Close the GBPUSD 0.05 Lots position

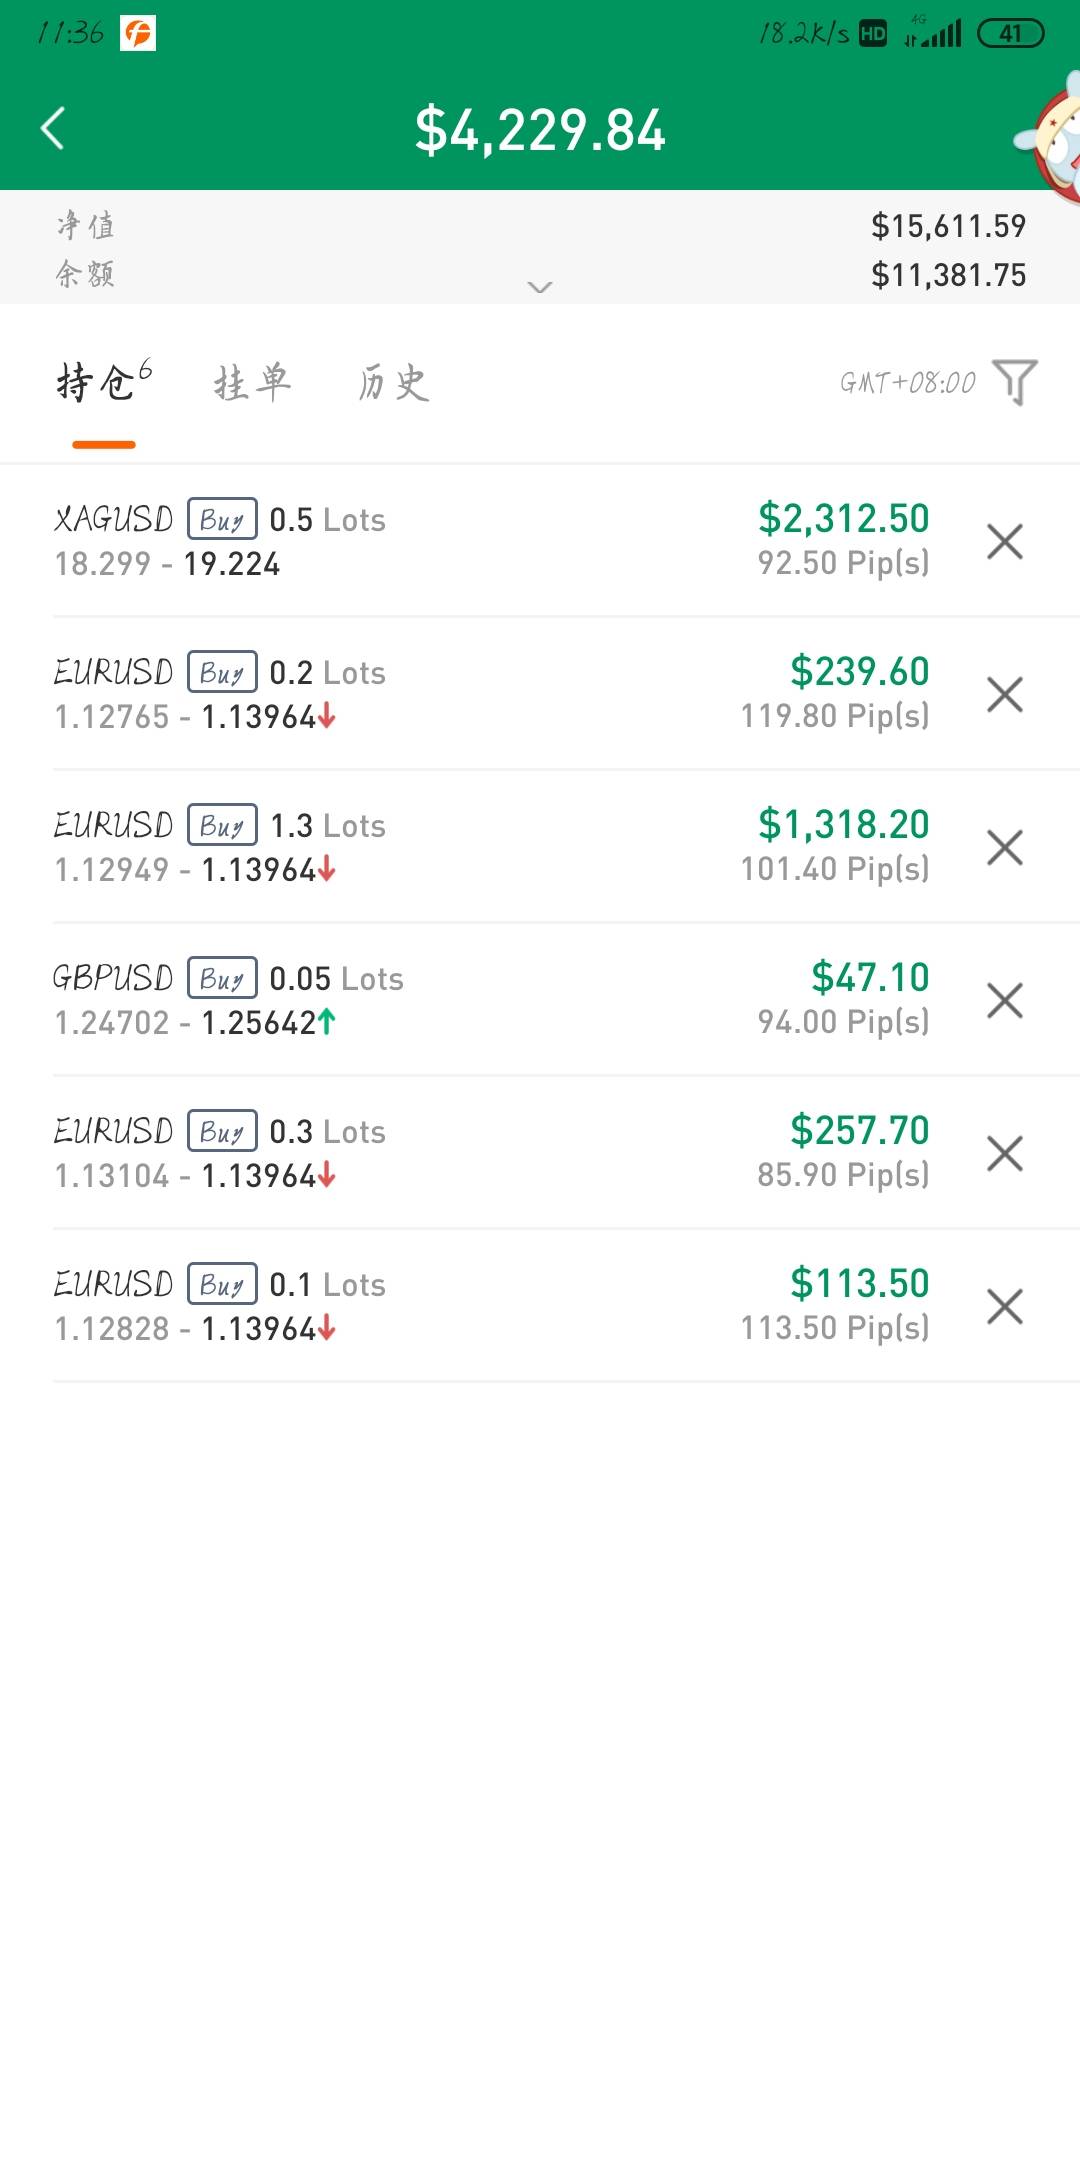pos(1004,1001)
